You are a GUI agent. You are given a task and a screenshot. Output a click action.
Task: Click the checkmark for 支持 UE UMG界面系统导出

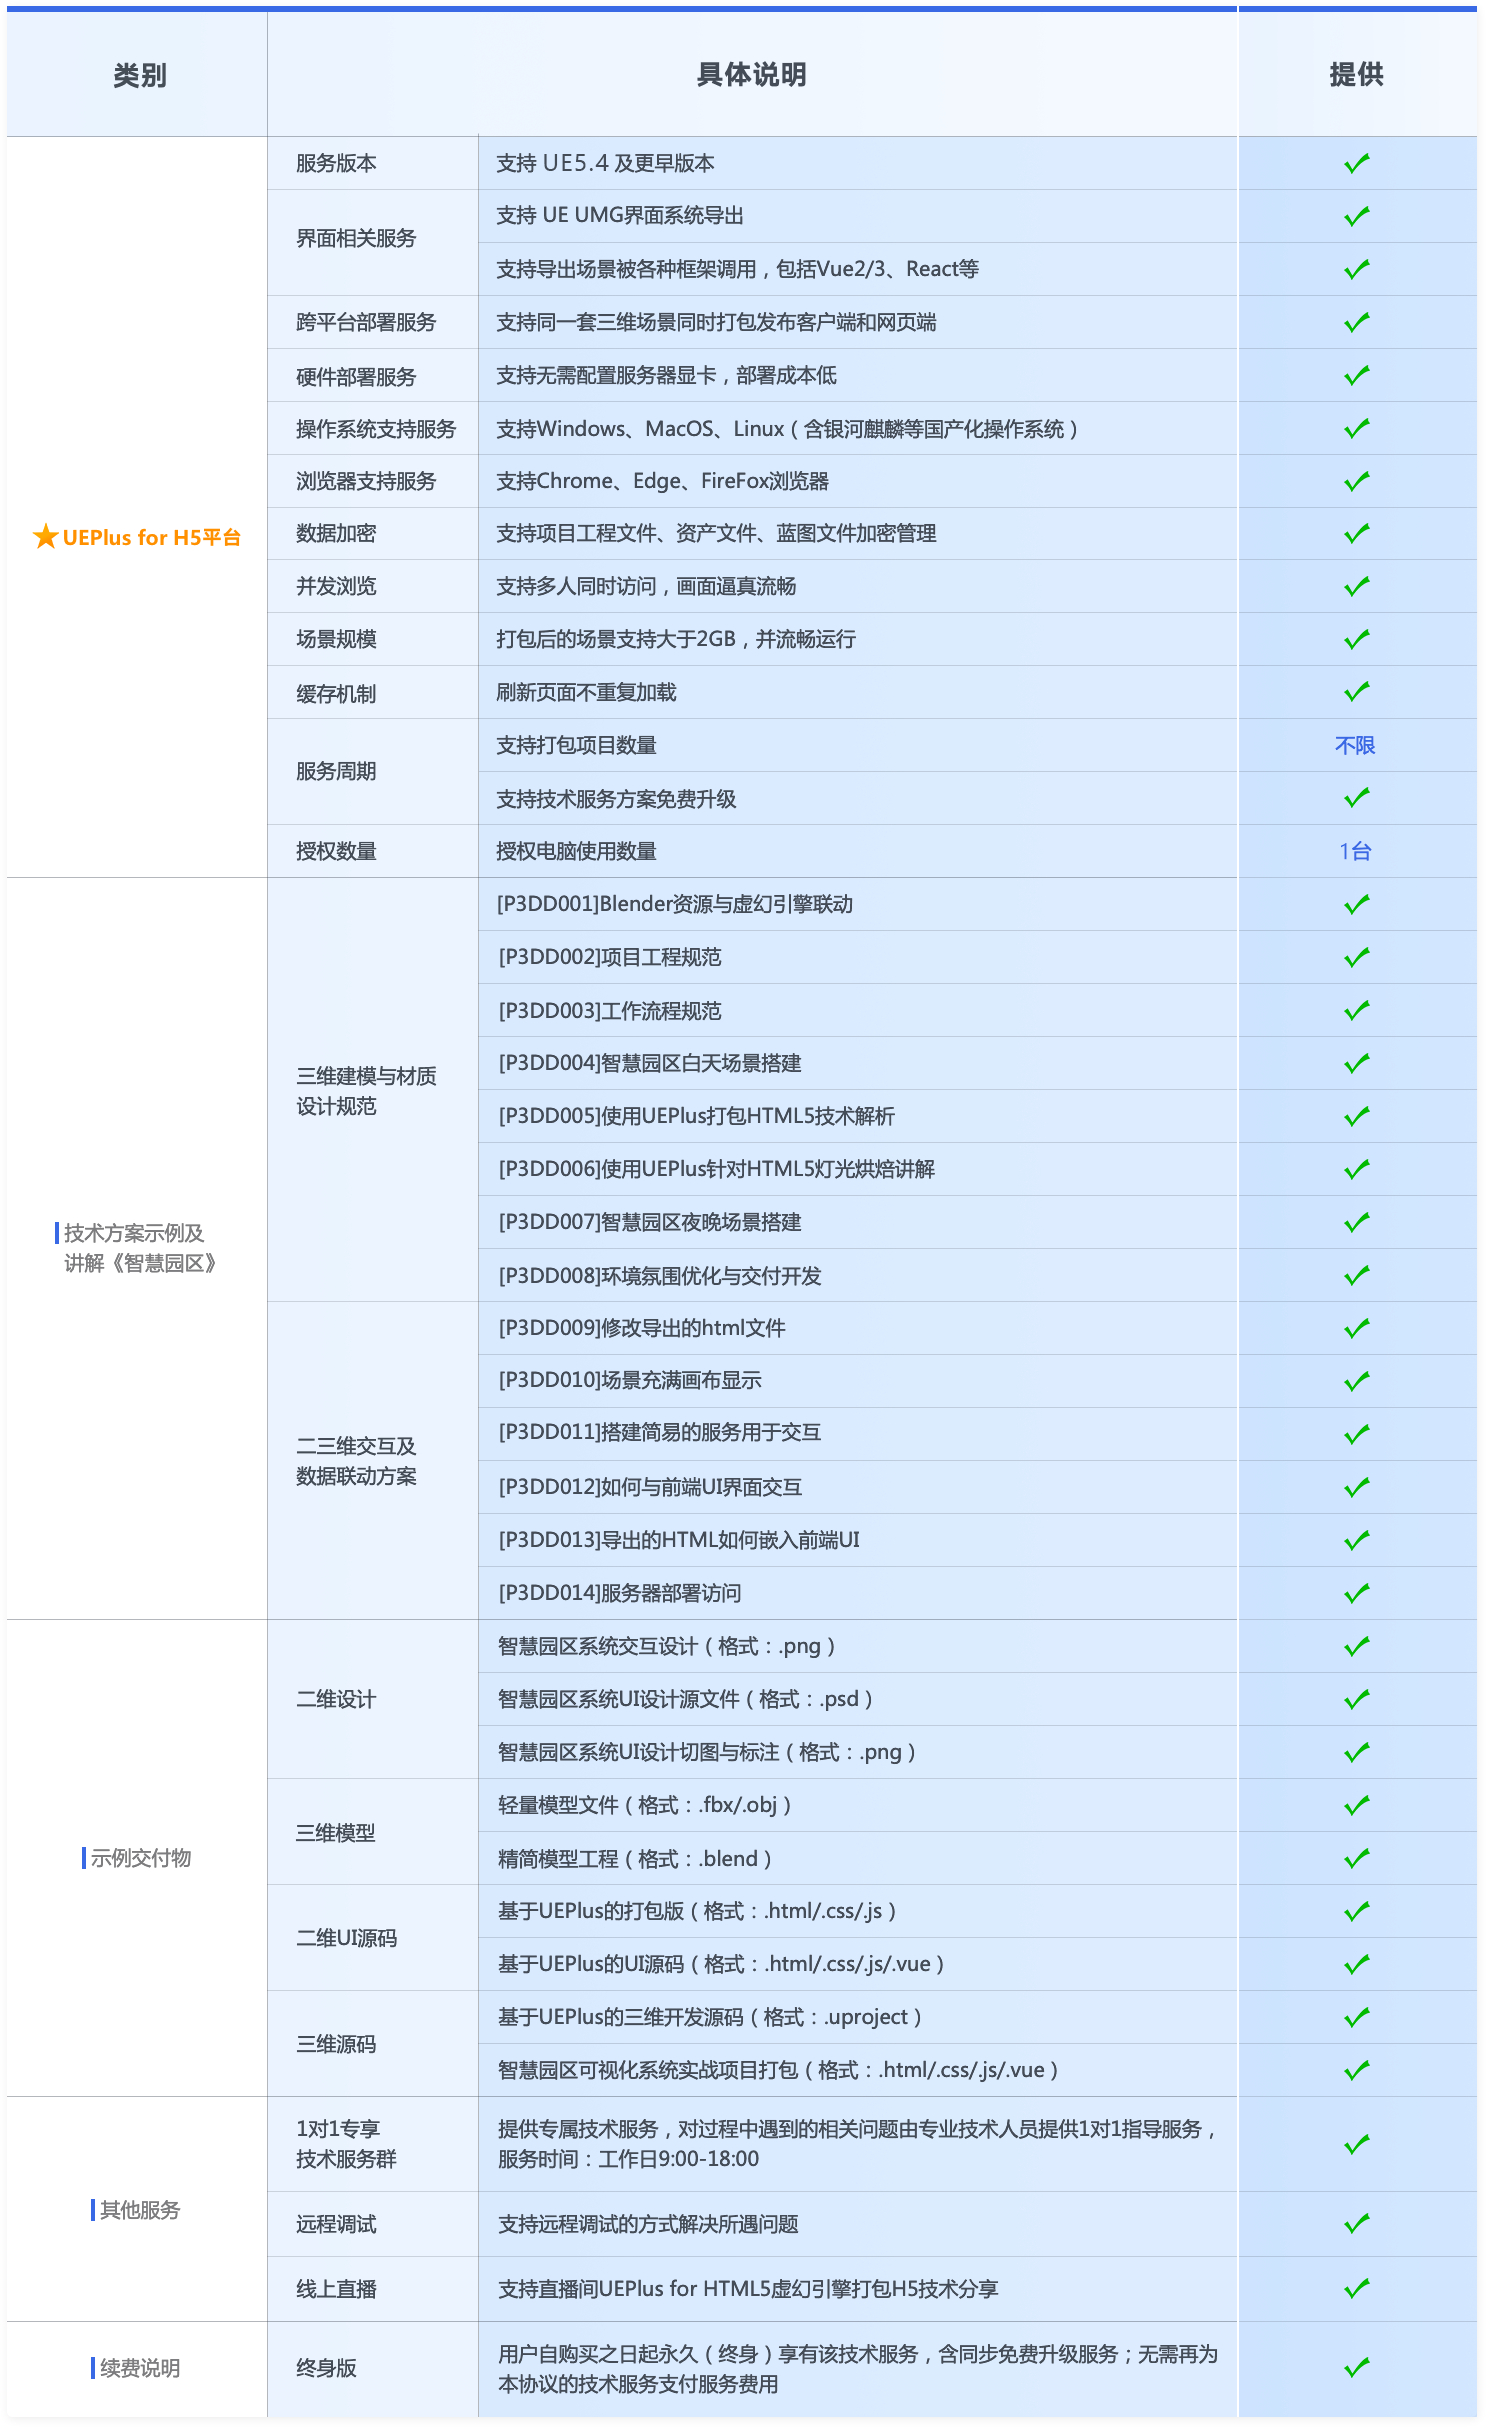pos(1356,216)
